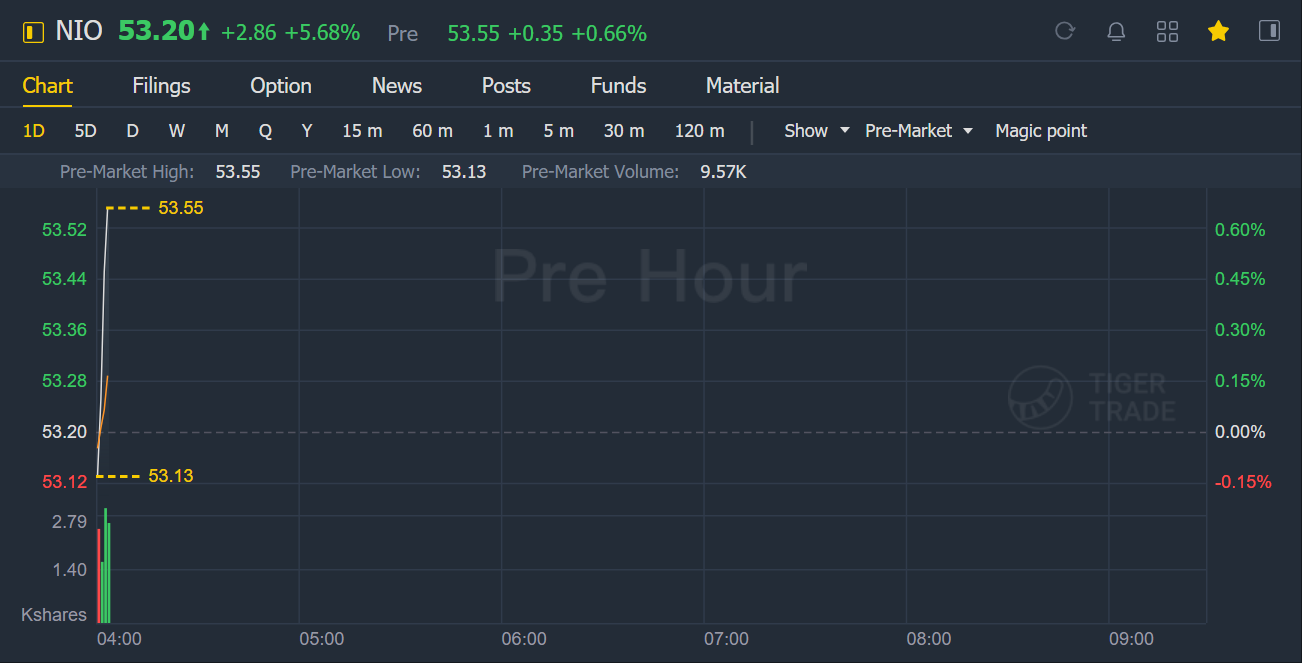
Task: Click the four-square grid layout icon
Action: click(1167, 32)
